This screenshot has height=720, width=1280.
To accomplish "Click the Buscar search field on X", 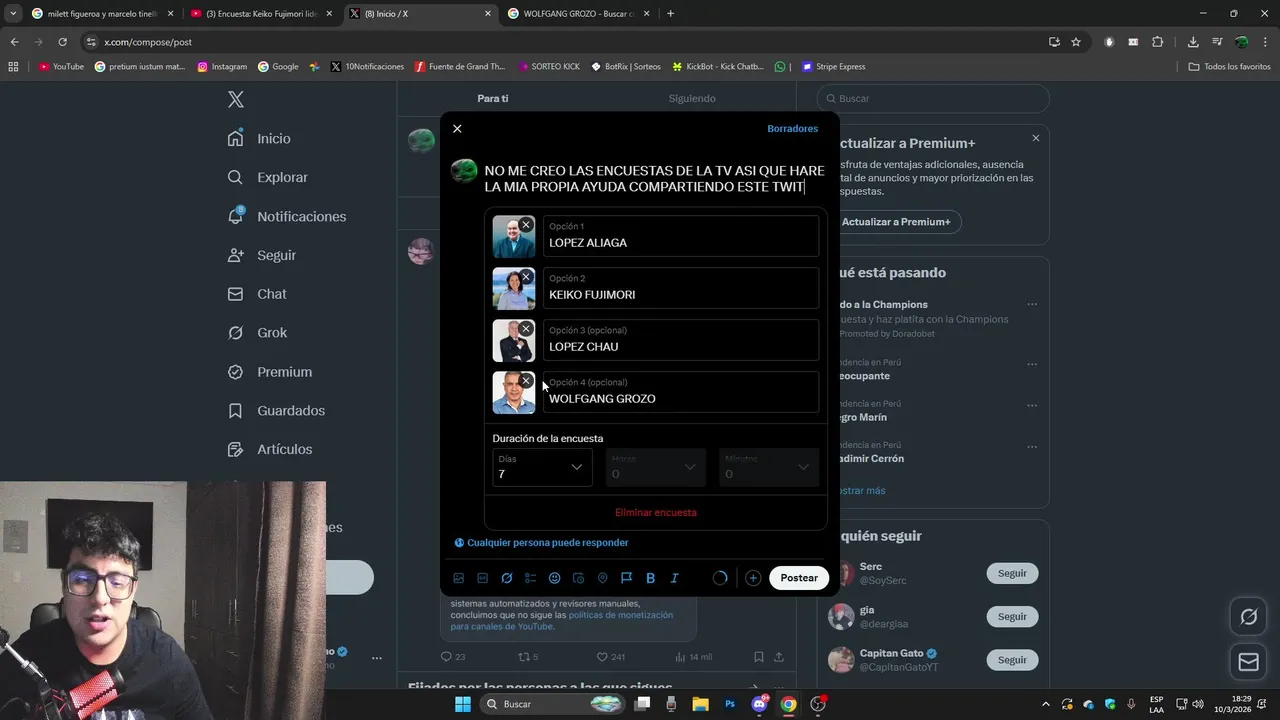I will tap(933, 99).
